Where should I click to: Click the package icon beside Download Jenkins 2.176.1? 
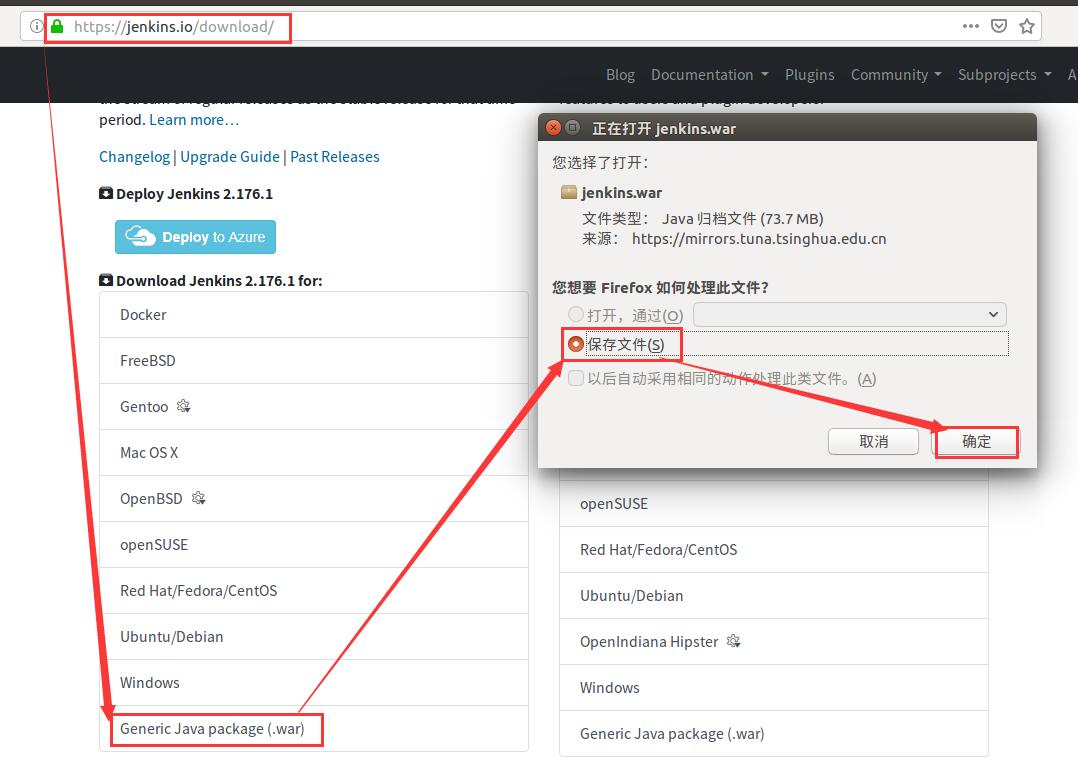106,280
